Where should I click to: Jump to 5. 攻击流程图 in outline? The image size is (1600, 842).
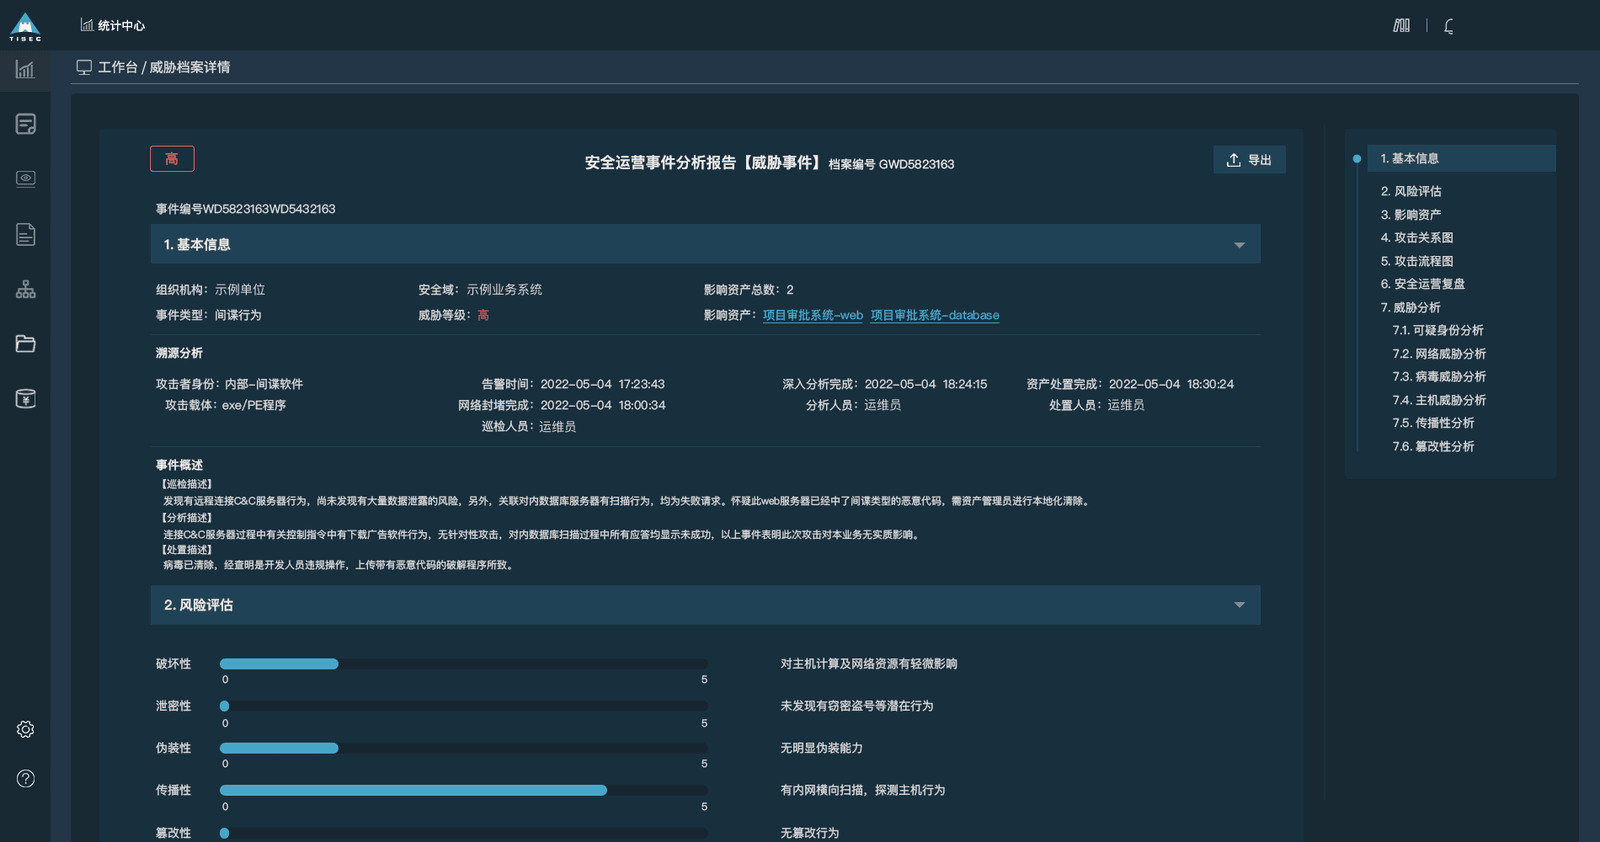[1417, 261]
